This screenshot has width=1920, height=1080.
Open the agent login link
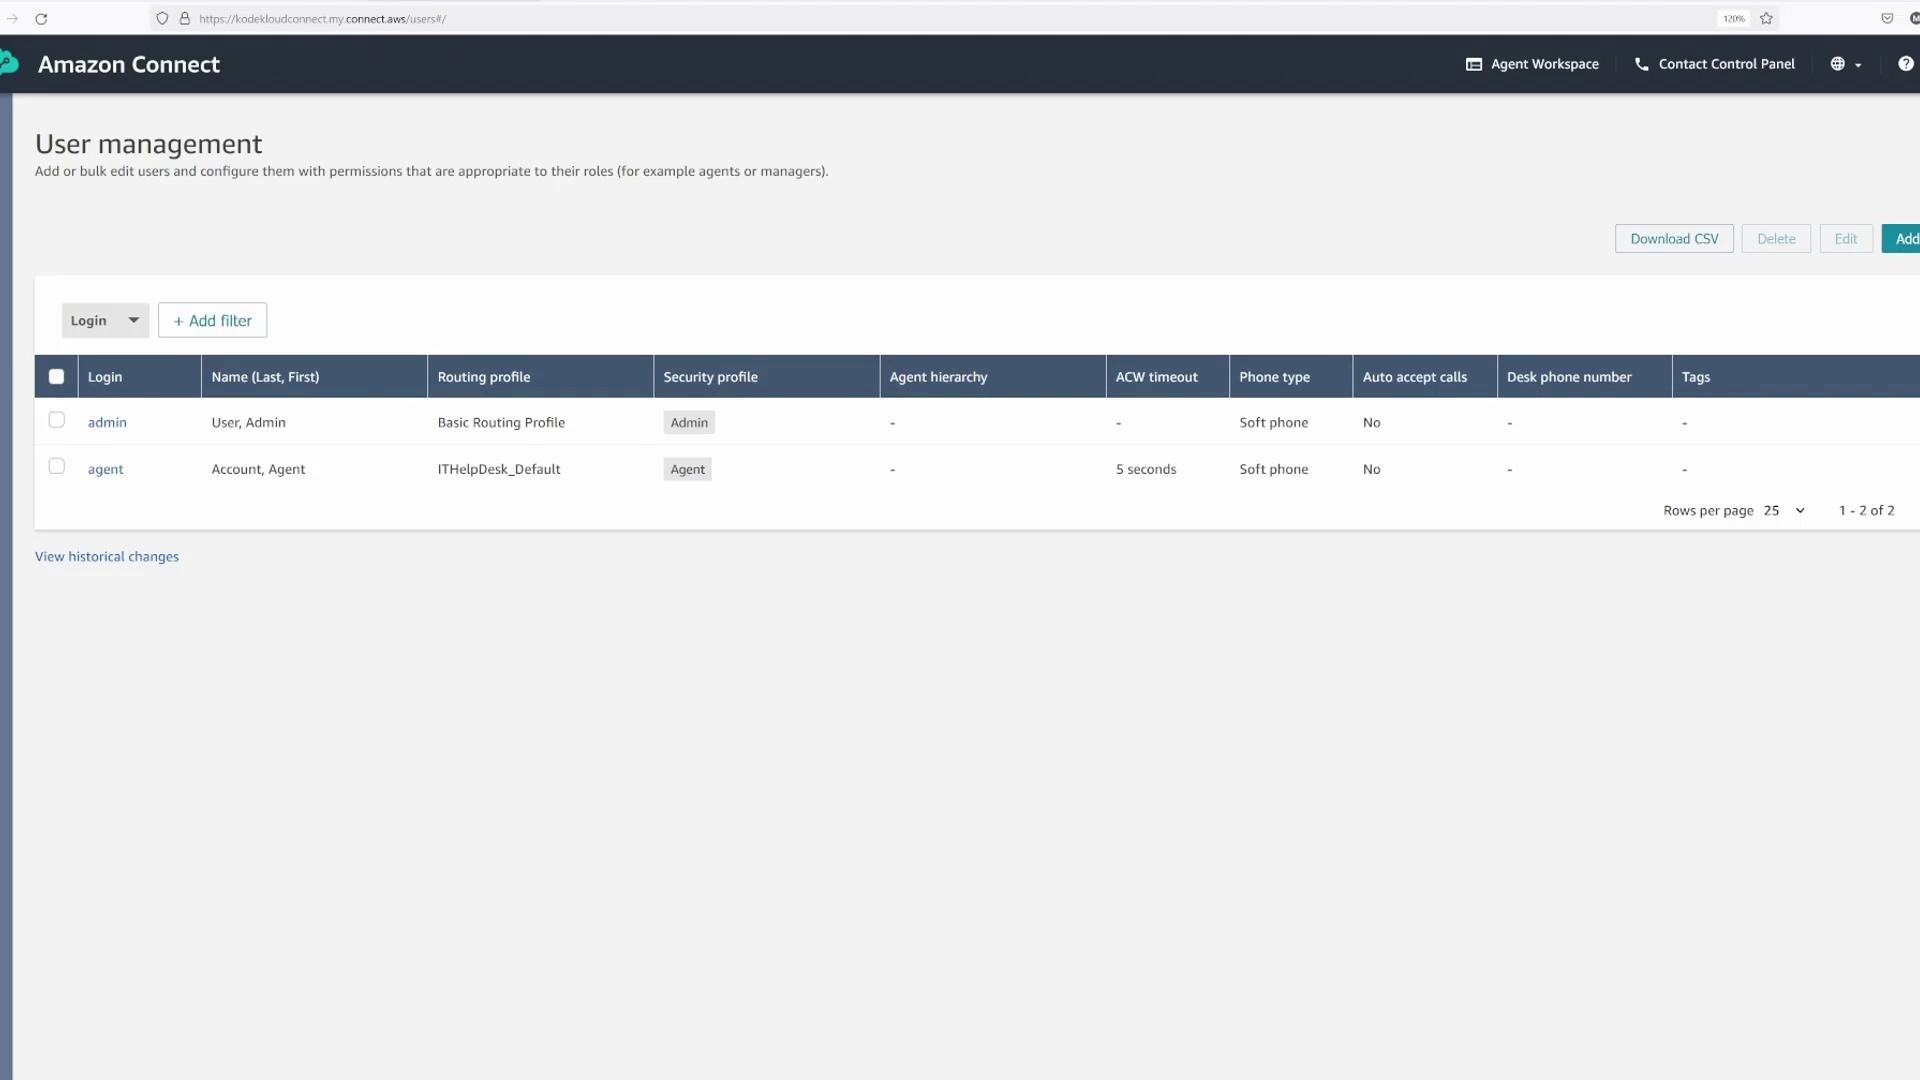tap(105, 469)
